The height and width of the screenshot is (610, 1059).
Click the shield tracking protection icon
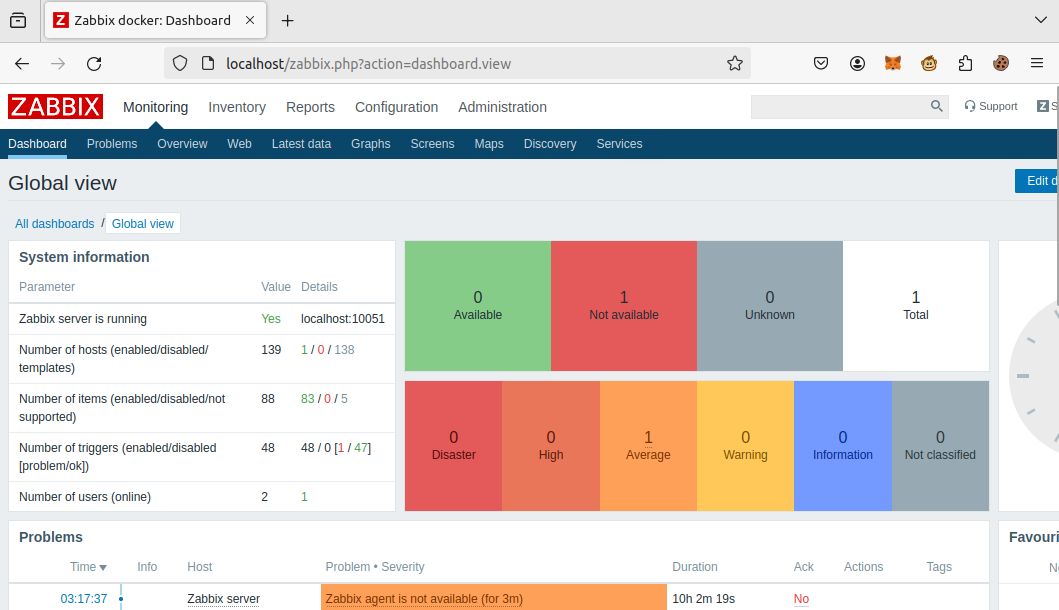point(180,63)
